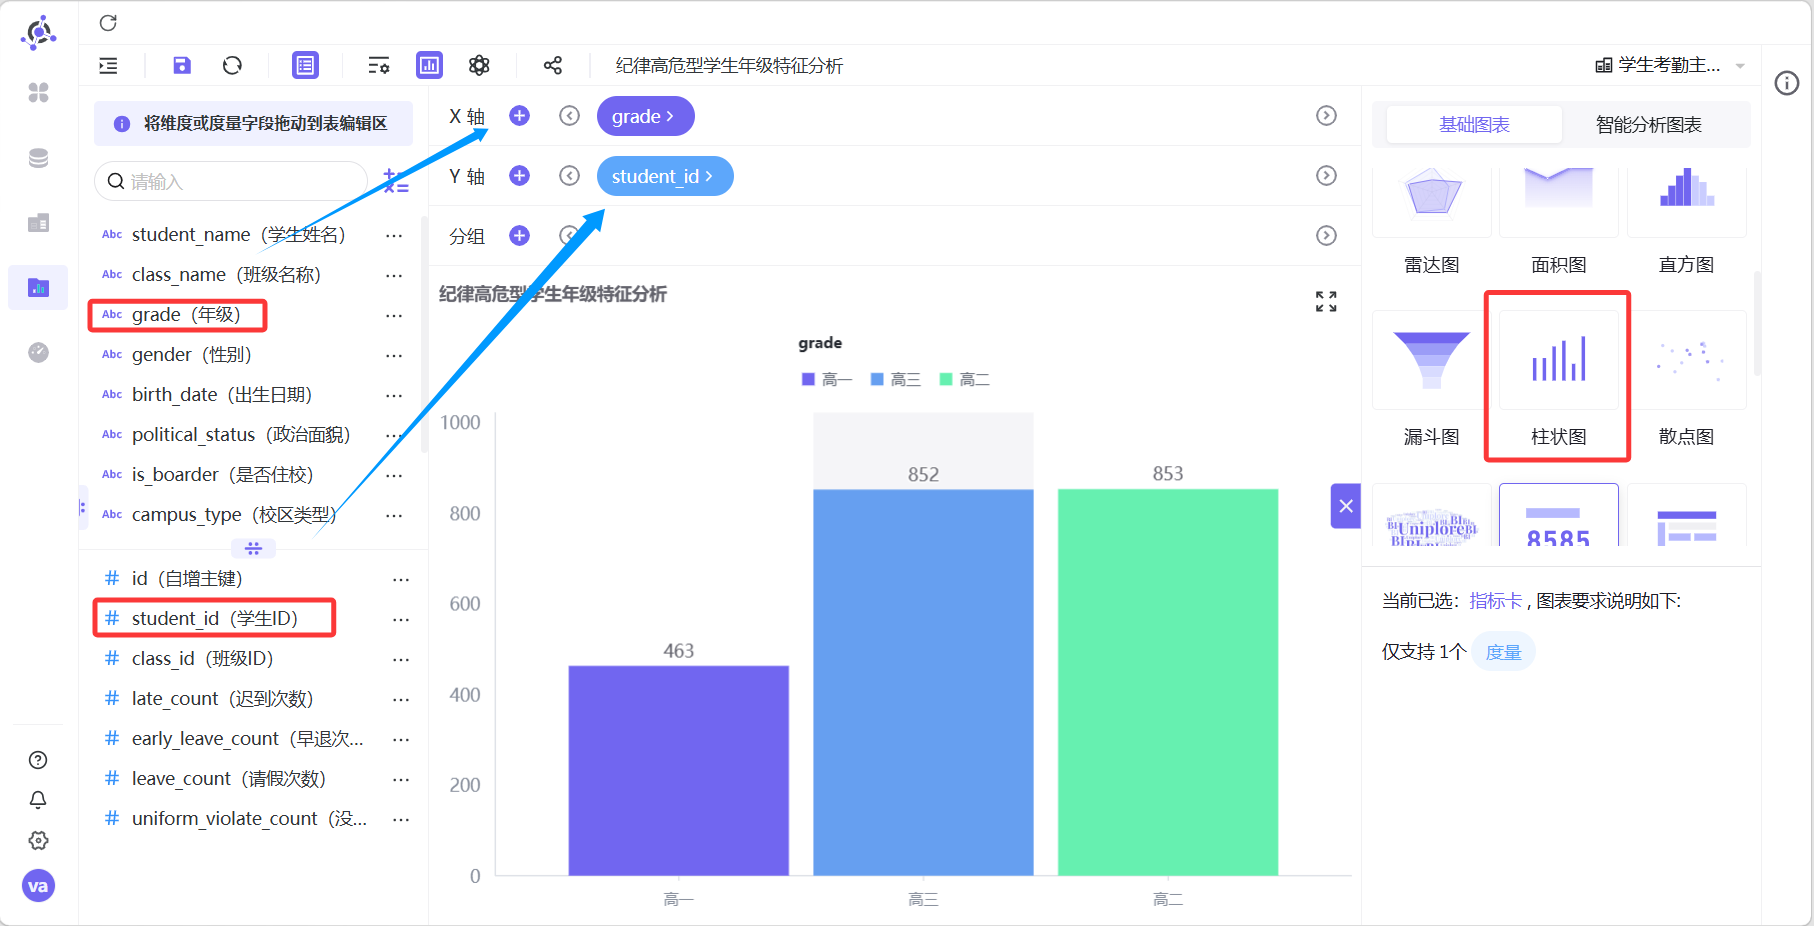The width and height of the screenshot is (1814, 926).
Task: Open the info icon at top right
Action: point(1786,83)
